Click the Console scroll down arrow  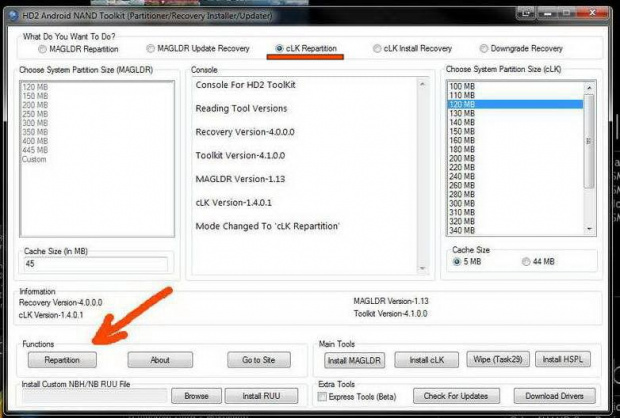click(422, 269)
